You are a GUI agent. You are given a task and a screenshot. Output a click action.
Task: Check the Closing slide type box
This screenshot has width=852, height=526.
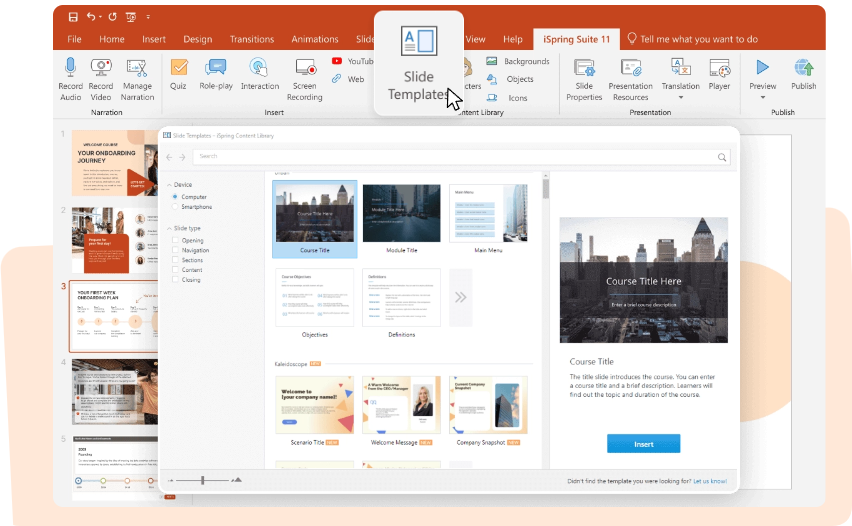coord(175,279)
